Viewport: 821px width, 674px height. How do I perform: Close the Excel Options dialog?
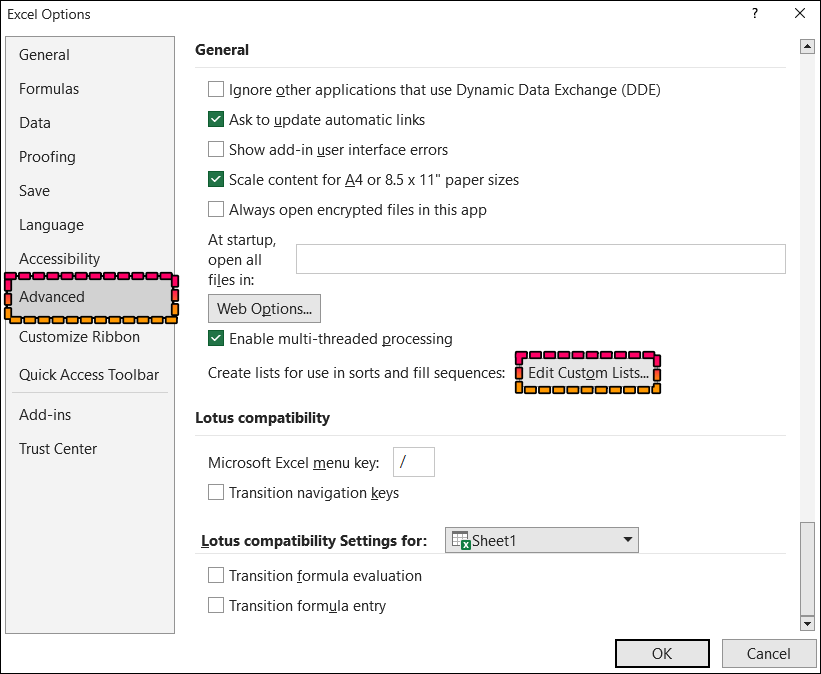(x=800, y=14)
